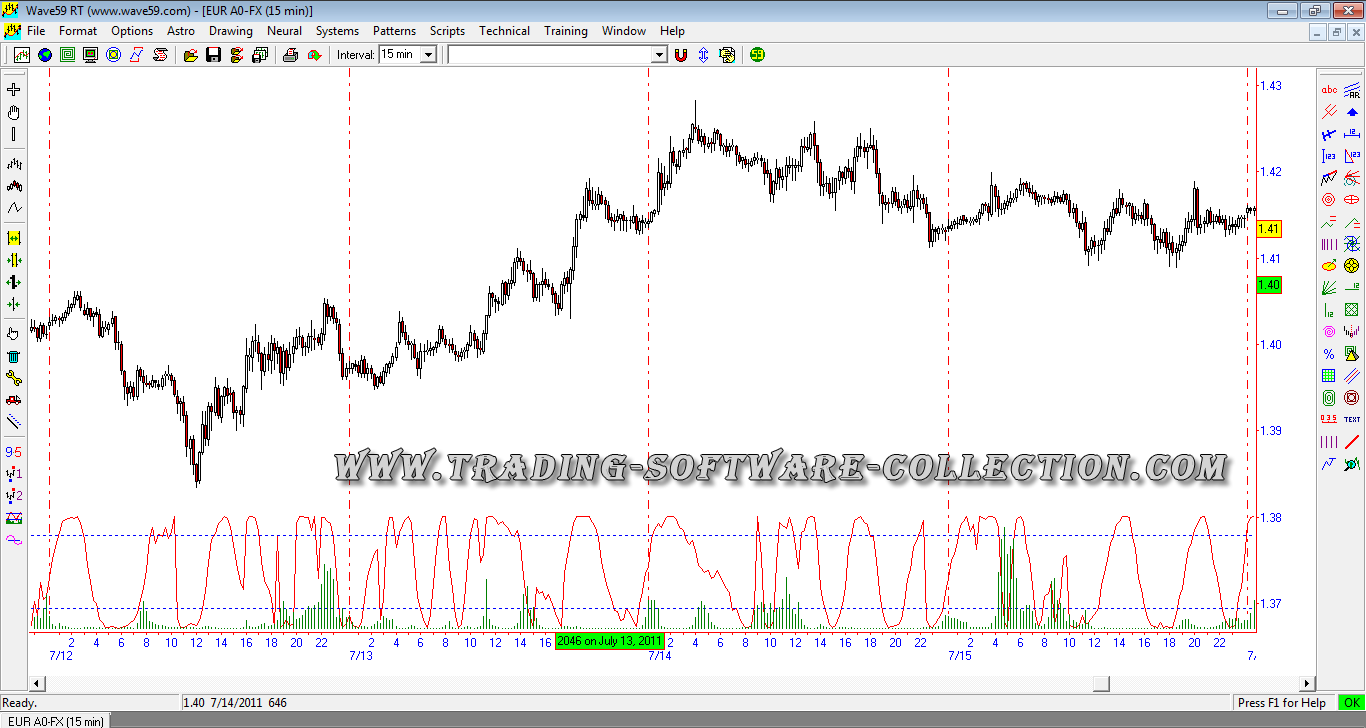Open the Astro menu

181,31
